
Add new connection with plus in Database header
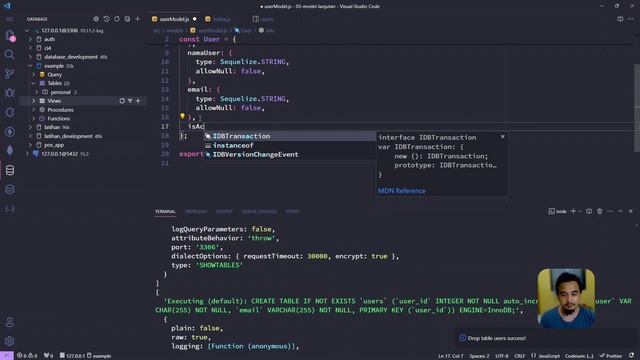coord(138,19)
